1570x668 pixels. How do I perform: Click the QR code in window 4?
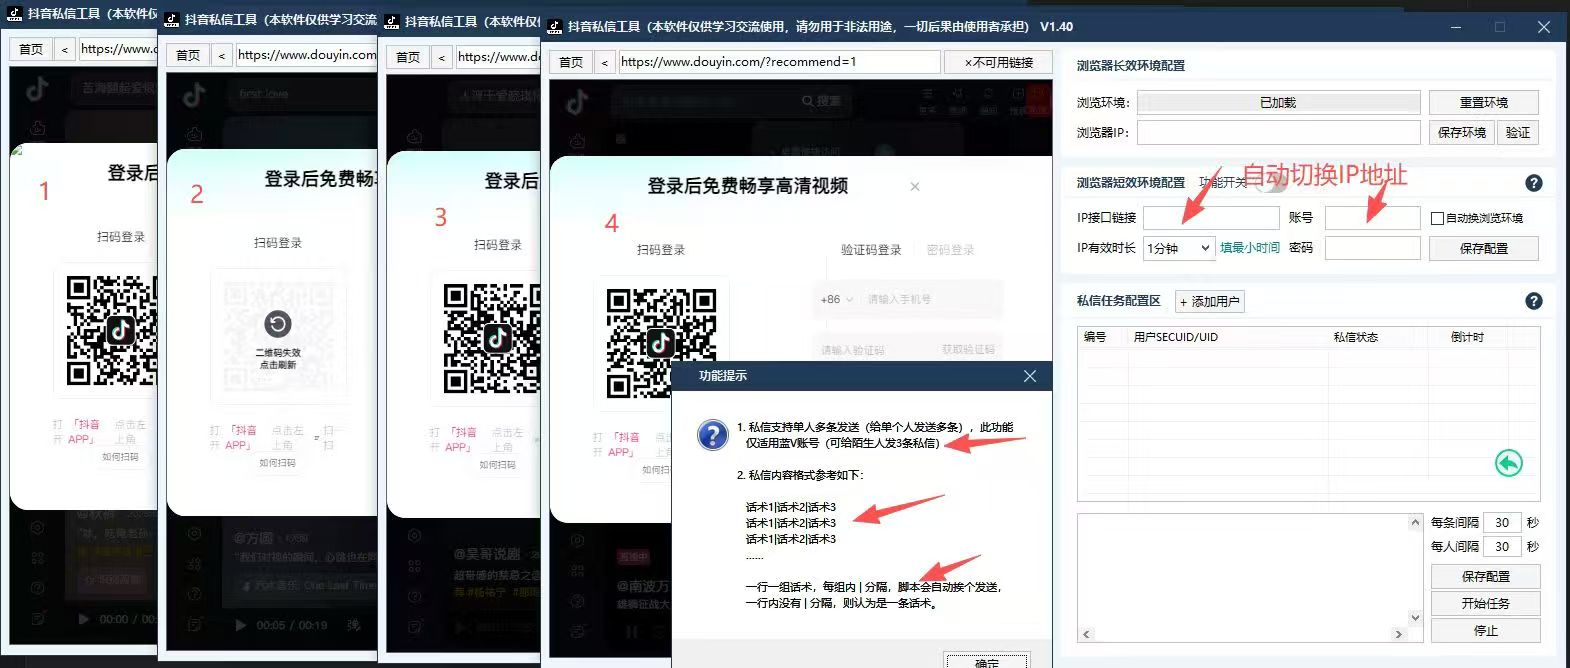(661, 343)
